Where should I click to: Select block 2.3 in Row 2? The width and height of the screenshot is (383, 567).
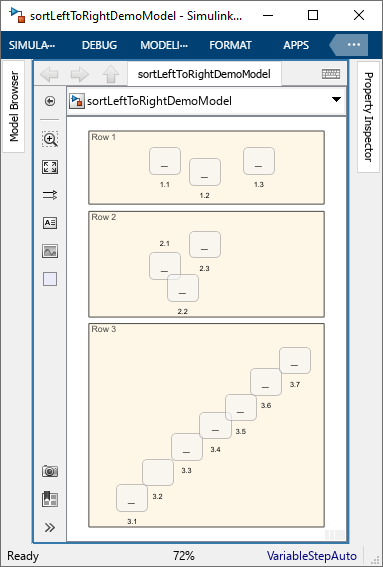[x=205, y=244]
